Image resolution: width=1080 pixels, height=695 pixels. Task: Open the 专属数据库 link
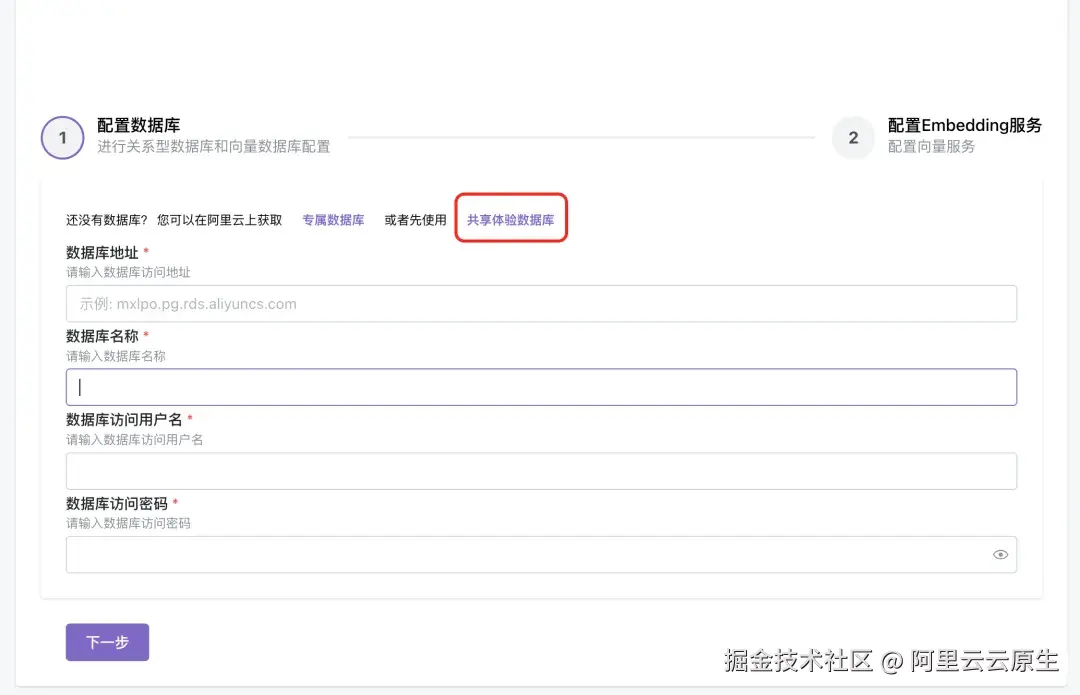pyautogui.click(x=333, y=220)
